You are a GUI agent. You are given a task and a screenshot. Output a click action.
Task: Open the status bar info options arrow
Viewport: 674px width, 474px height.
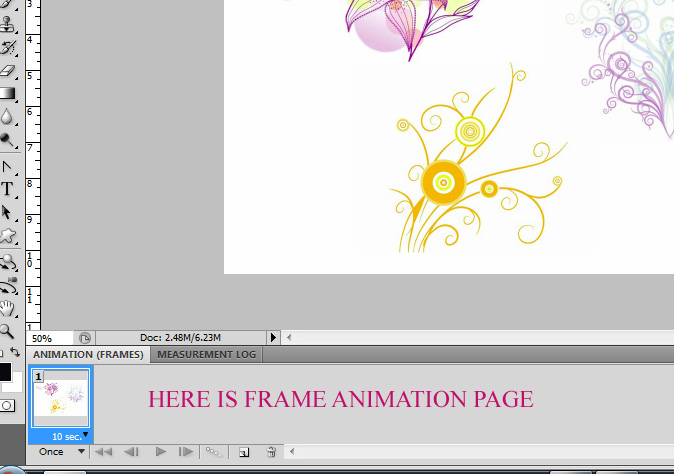pyautogui.click(x=273, y=338)
